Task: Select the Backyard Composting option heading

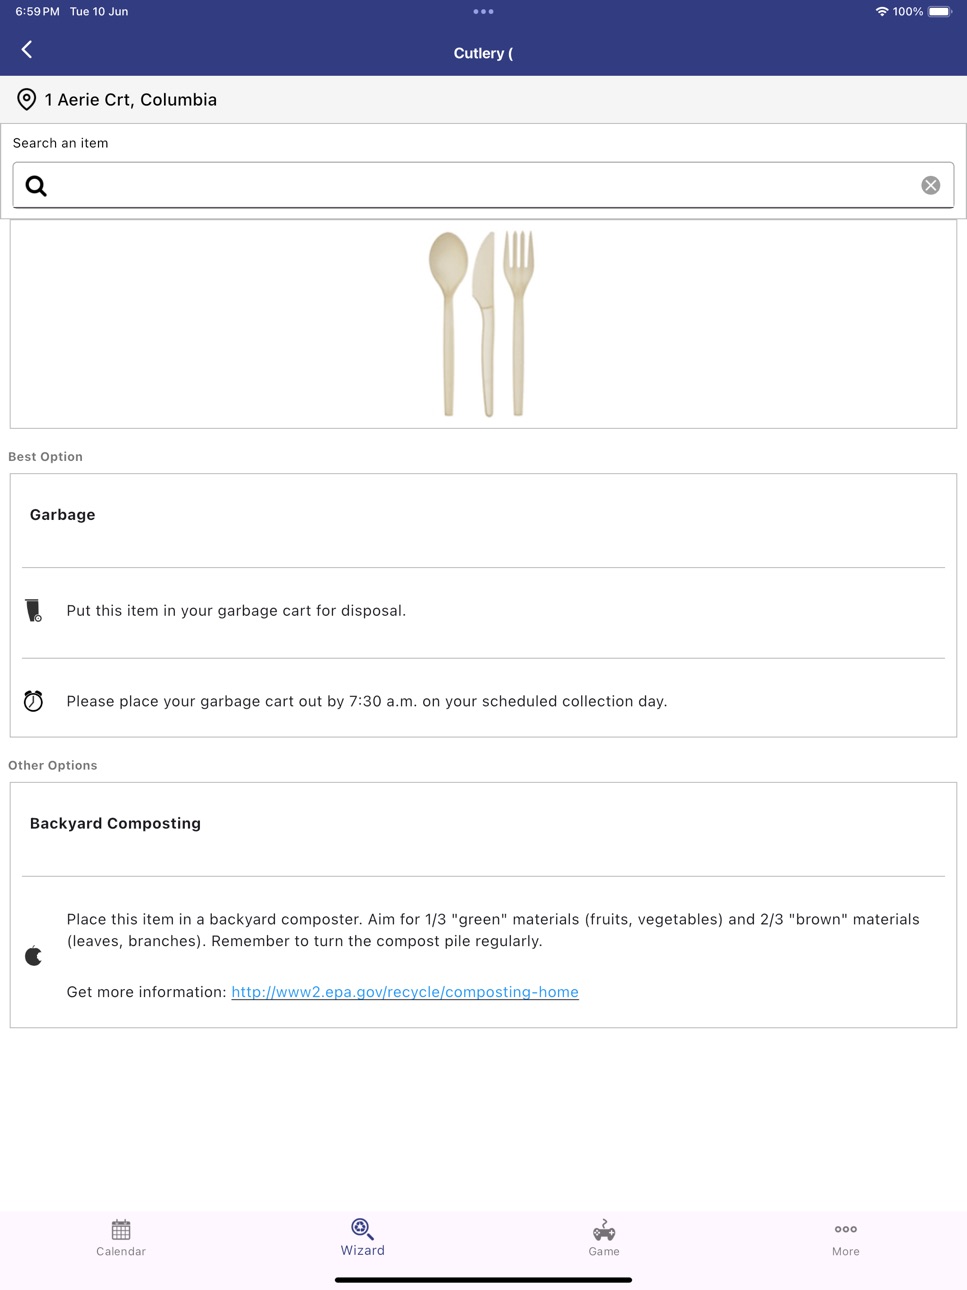Action: 115,824
